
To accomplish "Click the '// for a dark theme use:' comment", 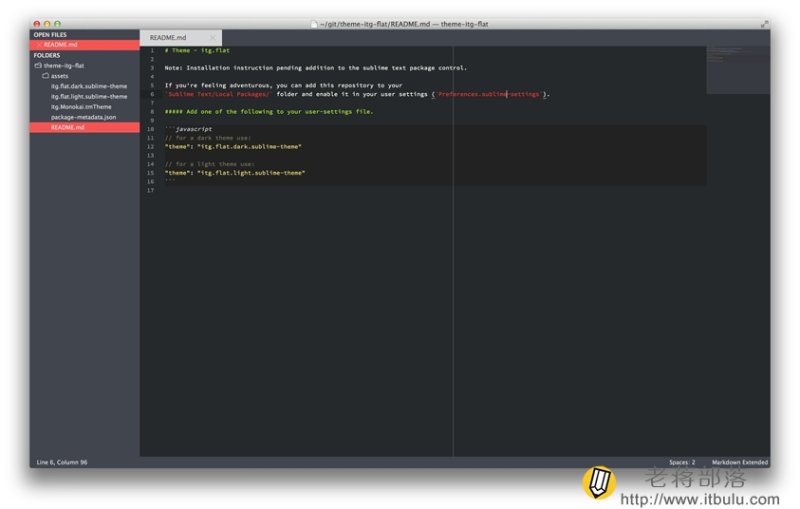I will 208,138.
